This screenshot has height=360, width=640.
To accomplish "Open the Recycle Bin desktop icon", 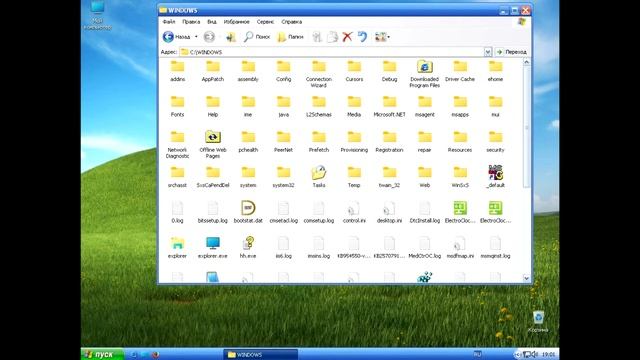I will pos(538,322).
